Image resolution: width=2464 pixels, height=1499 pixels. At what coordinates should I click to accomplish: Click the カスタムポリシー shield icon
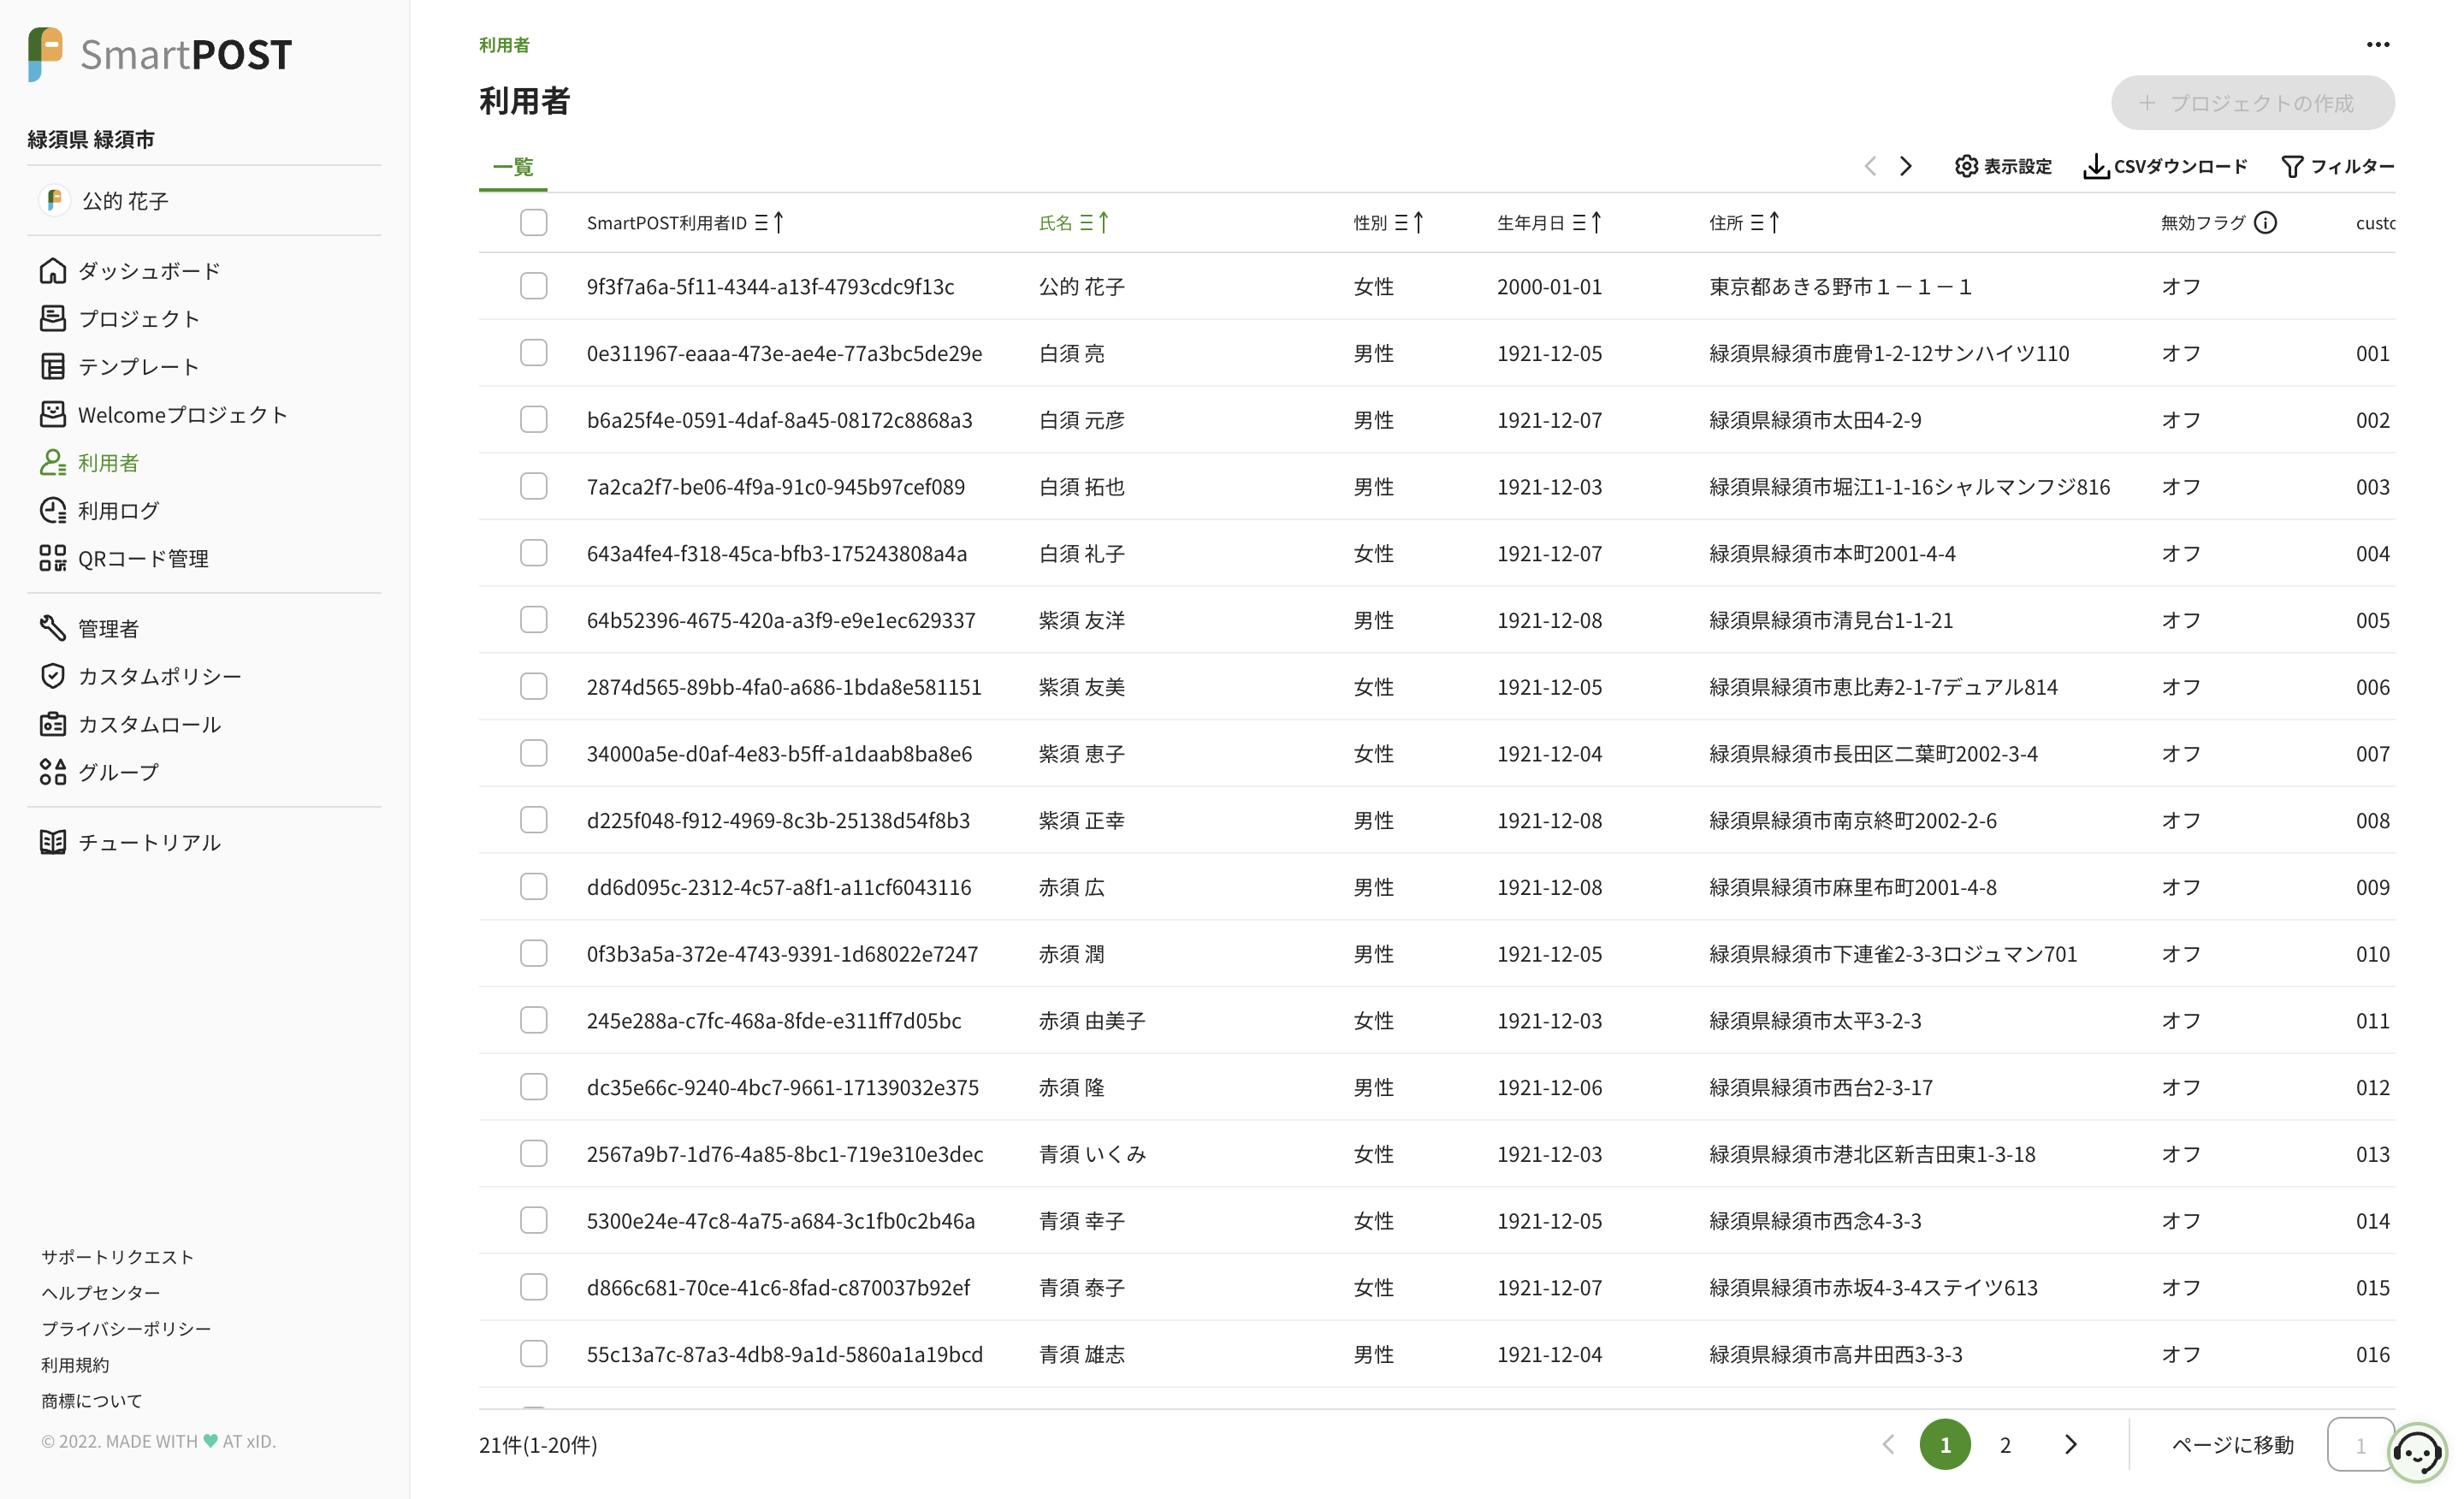tap(53, 677)
